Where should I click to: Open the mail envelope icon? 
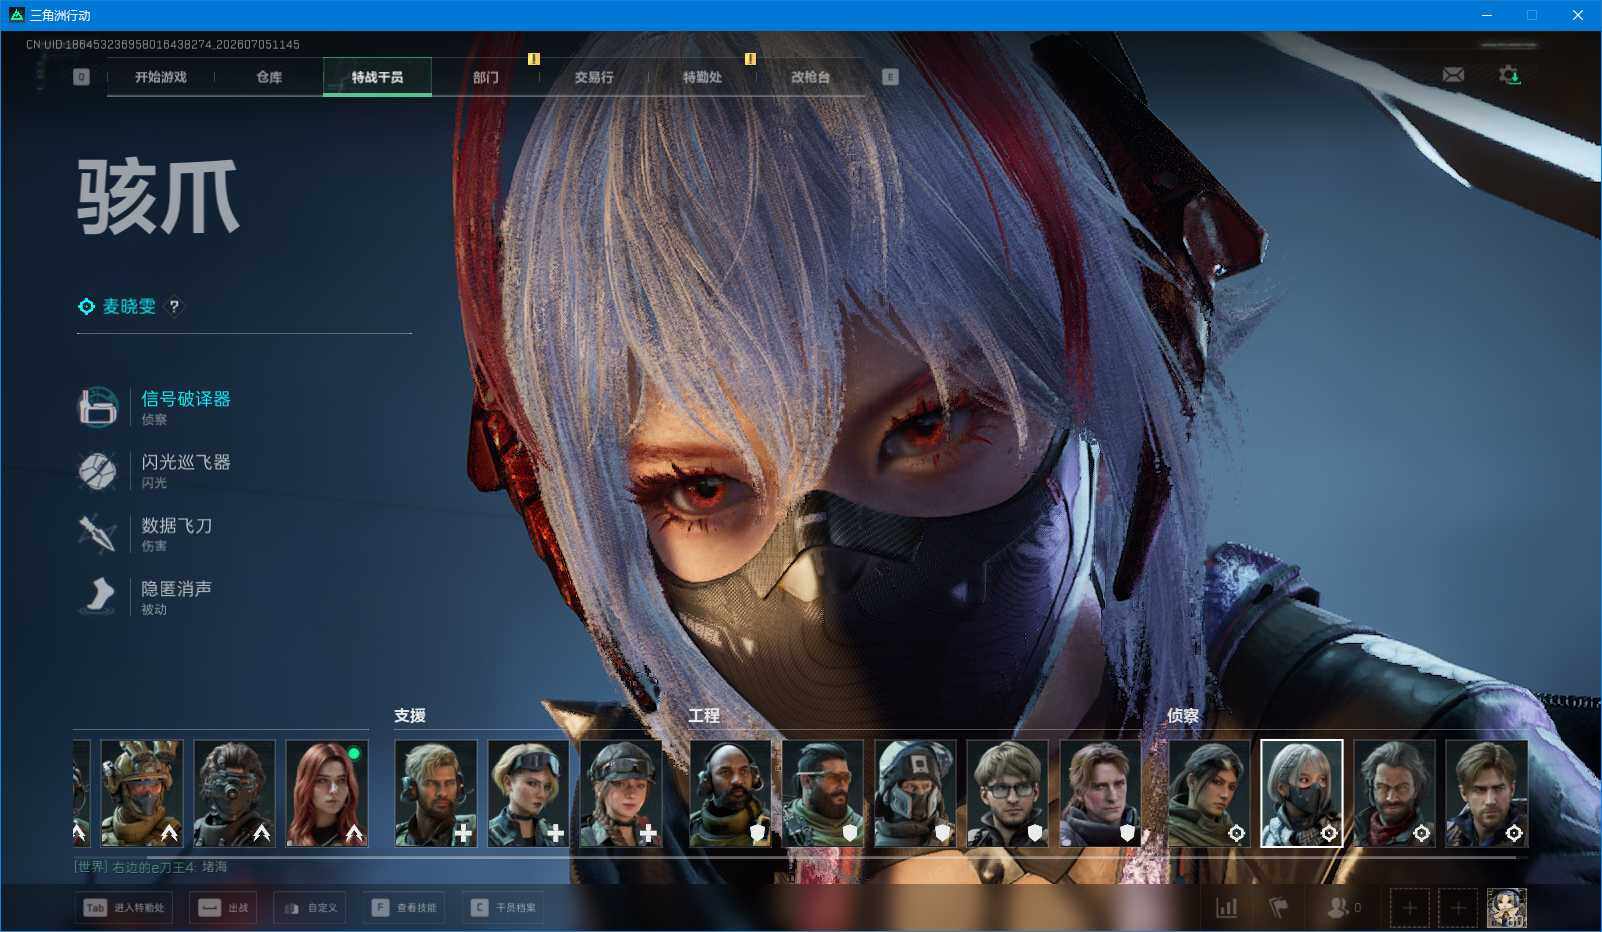(x=1453, y=75)
